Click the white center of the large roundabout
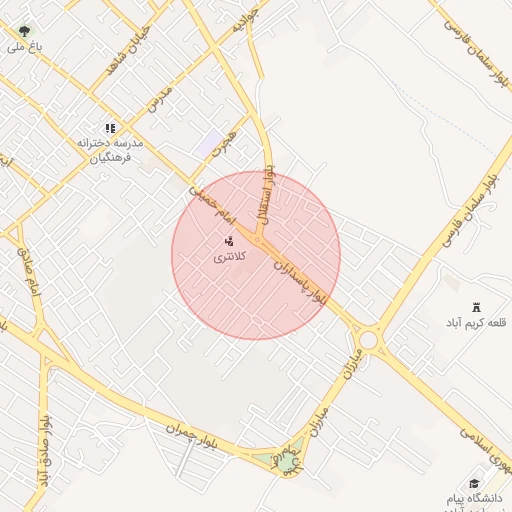The height and width of the screenshot is (512, 512). [368, 340]
